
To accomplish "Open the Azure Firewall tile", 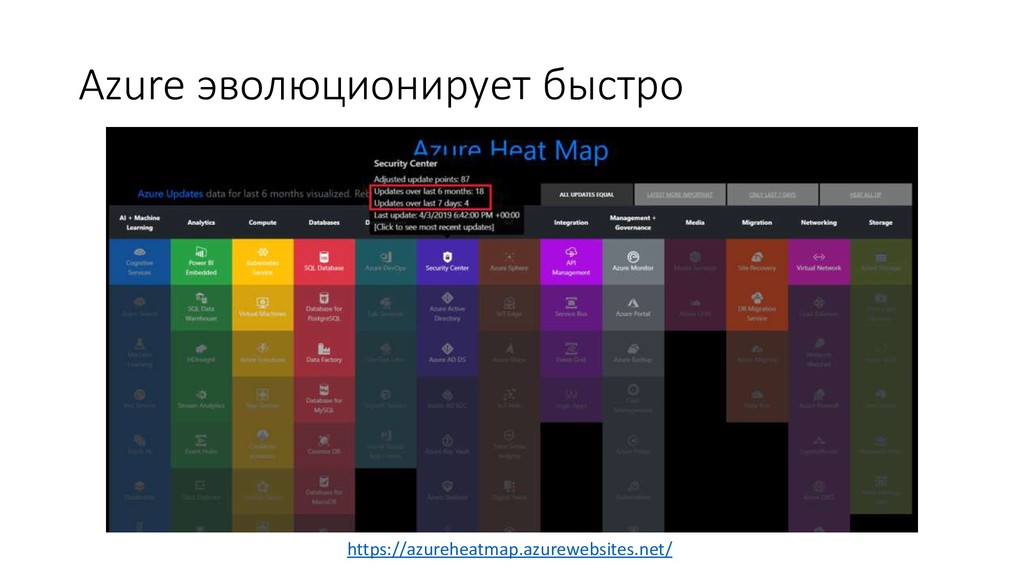I will click(x=818, y=399).
